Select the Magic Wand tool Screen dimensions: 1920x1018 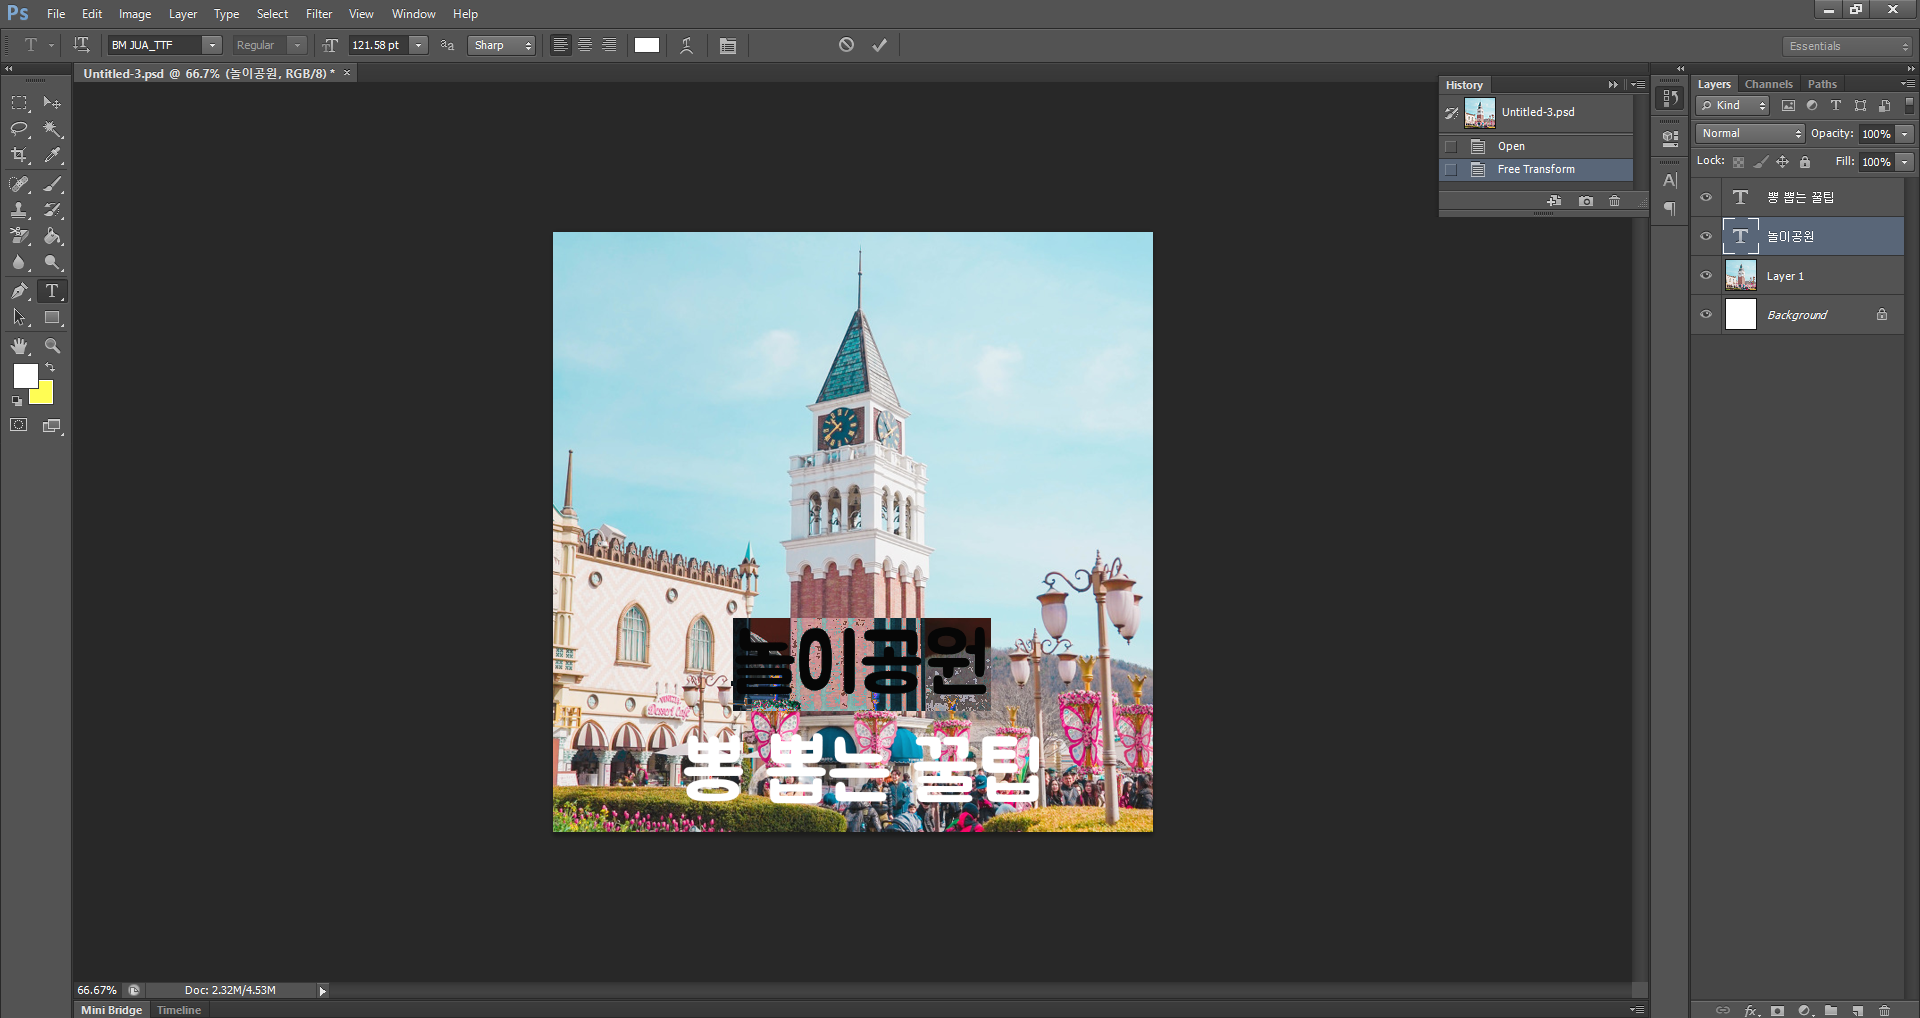[x=52, y=129]
